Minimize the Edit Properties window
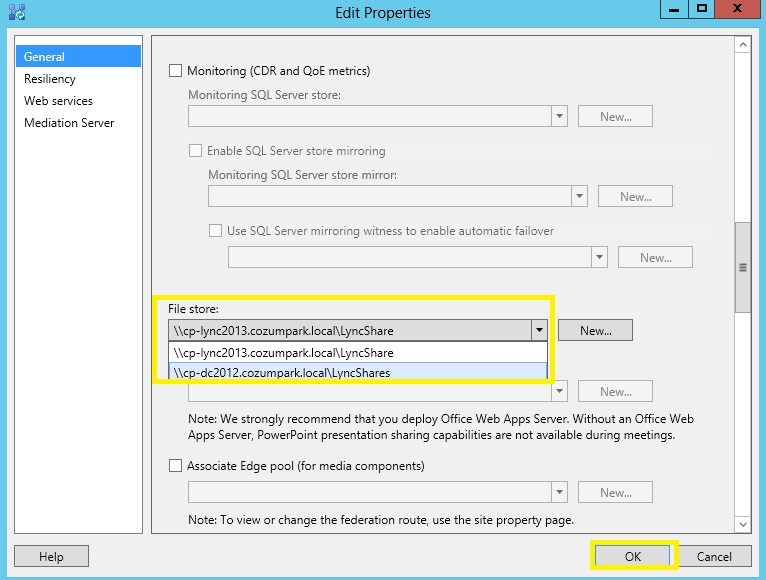 [674, 9]
